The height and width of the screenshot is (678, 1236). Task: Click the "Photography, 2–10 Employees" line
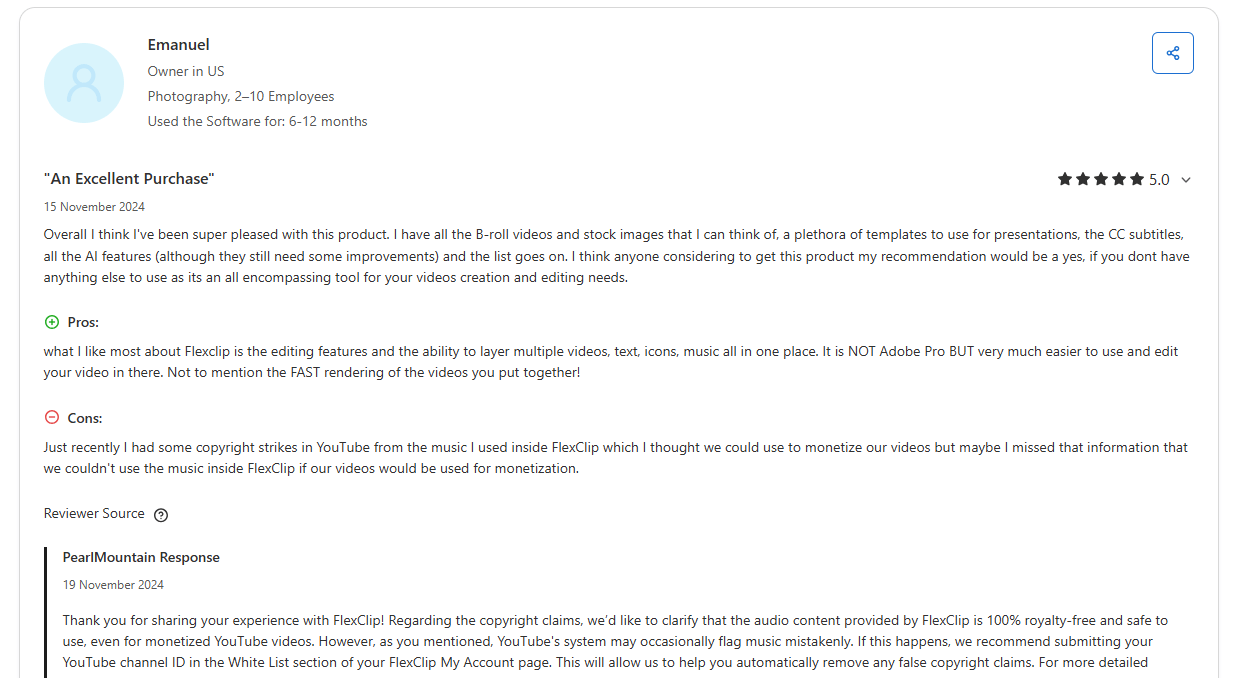click(x=241, y=97)
